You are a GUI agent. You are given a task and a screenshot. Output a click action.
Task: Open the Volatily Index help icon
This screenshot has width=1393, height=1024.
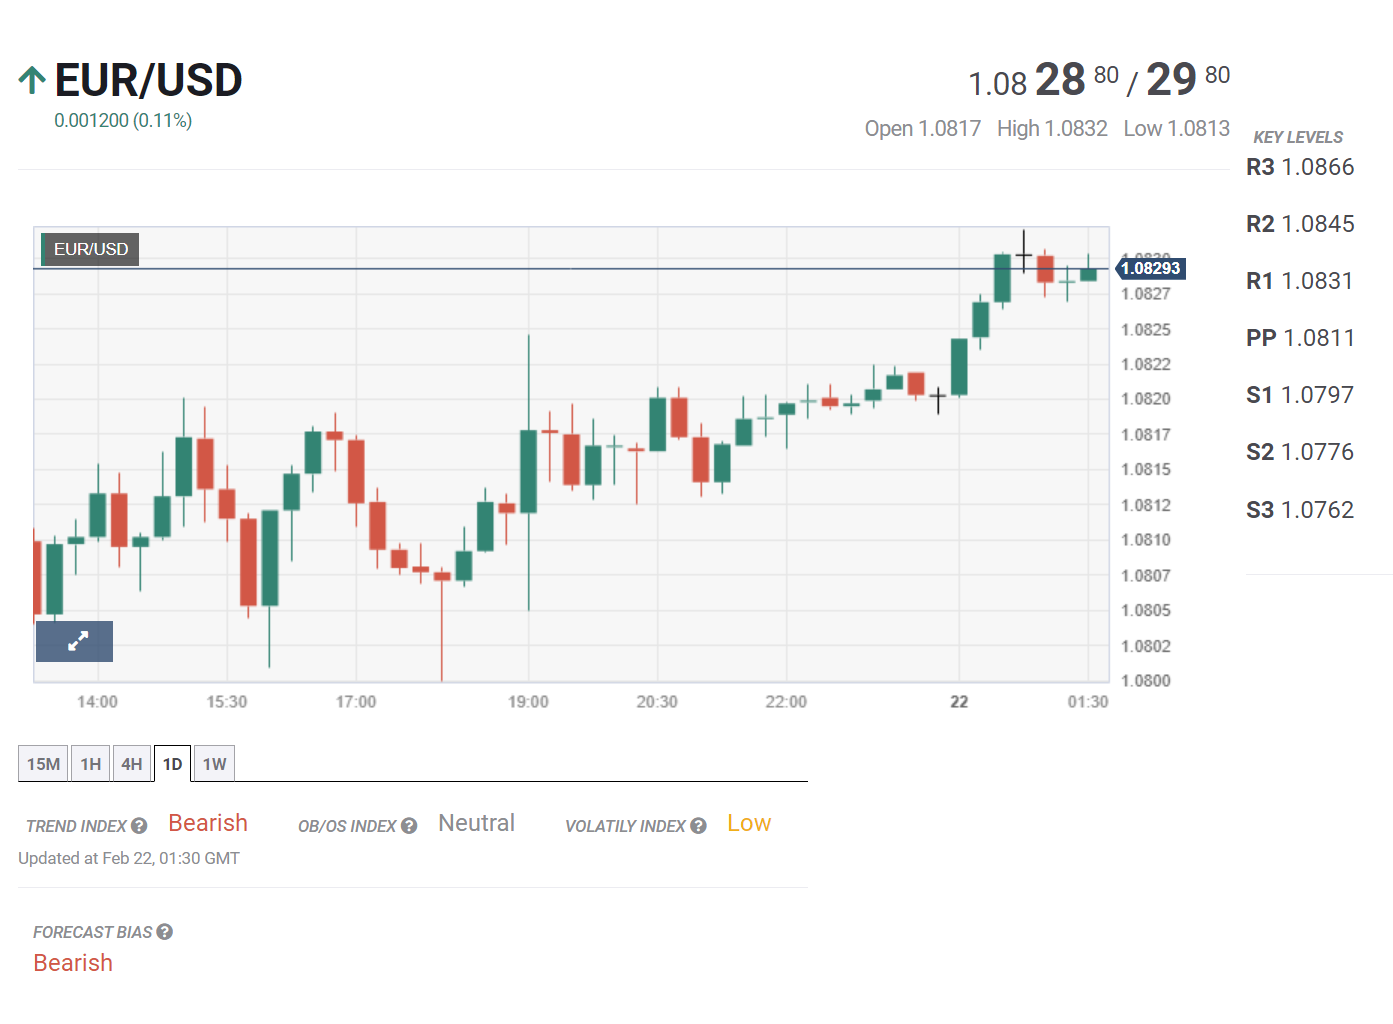698,826
